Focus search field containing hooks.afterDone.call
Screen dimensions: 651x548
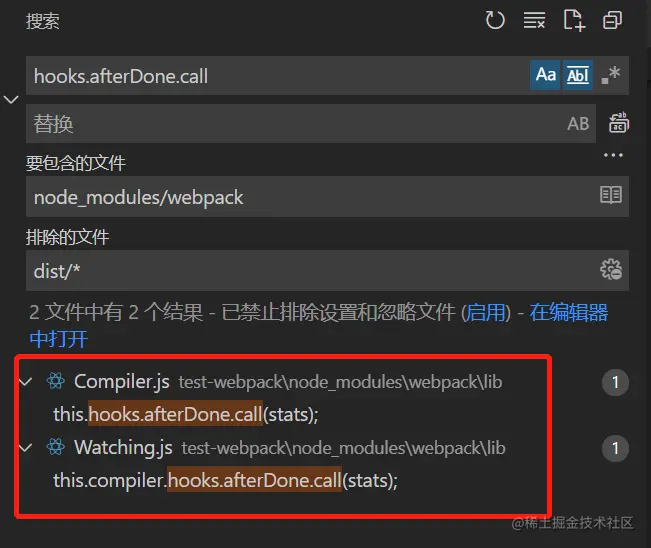[278, 76]
